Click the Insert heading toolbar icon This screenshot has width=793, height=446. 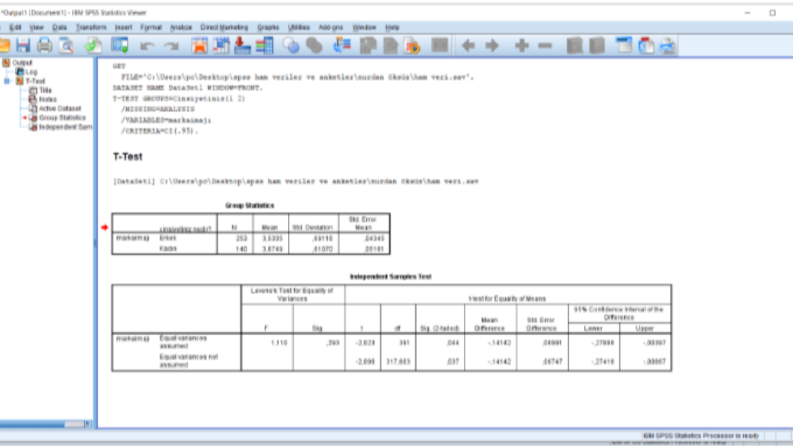point(624,46)
